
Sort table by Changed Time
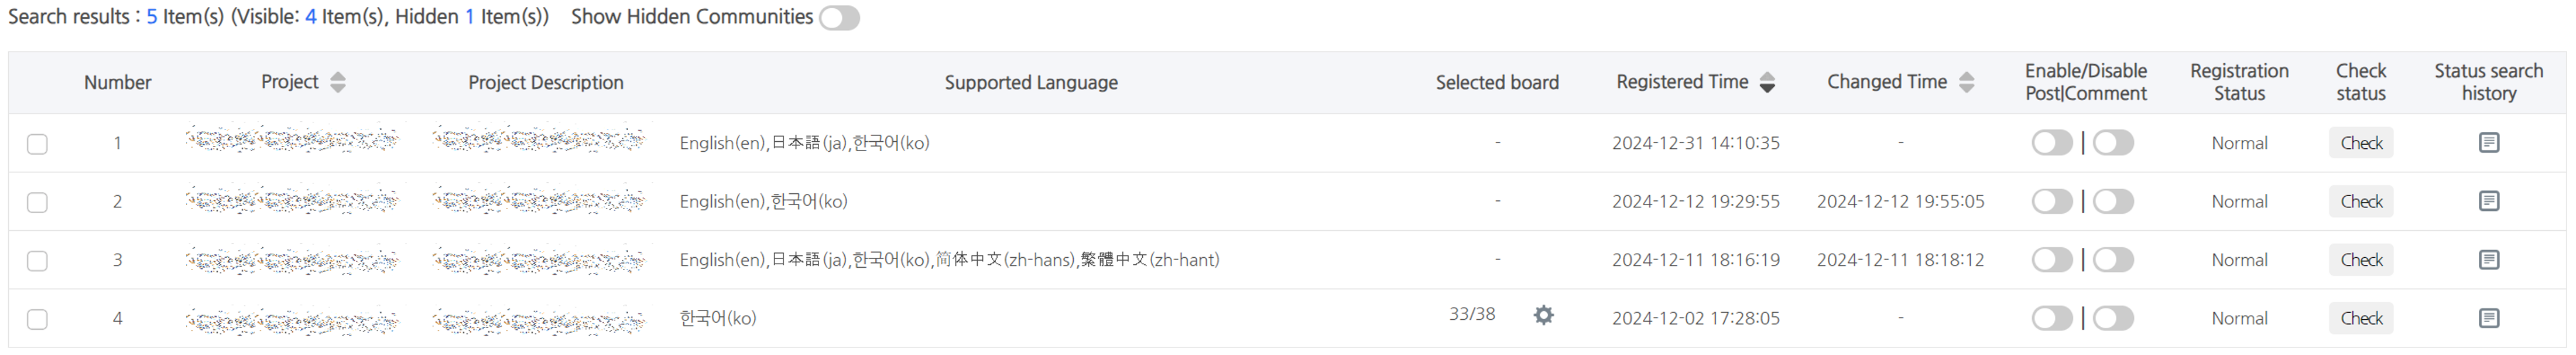(1966, 82)
